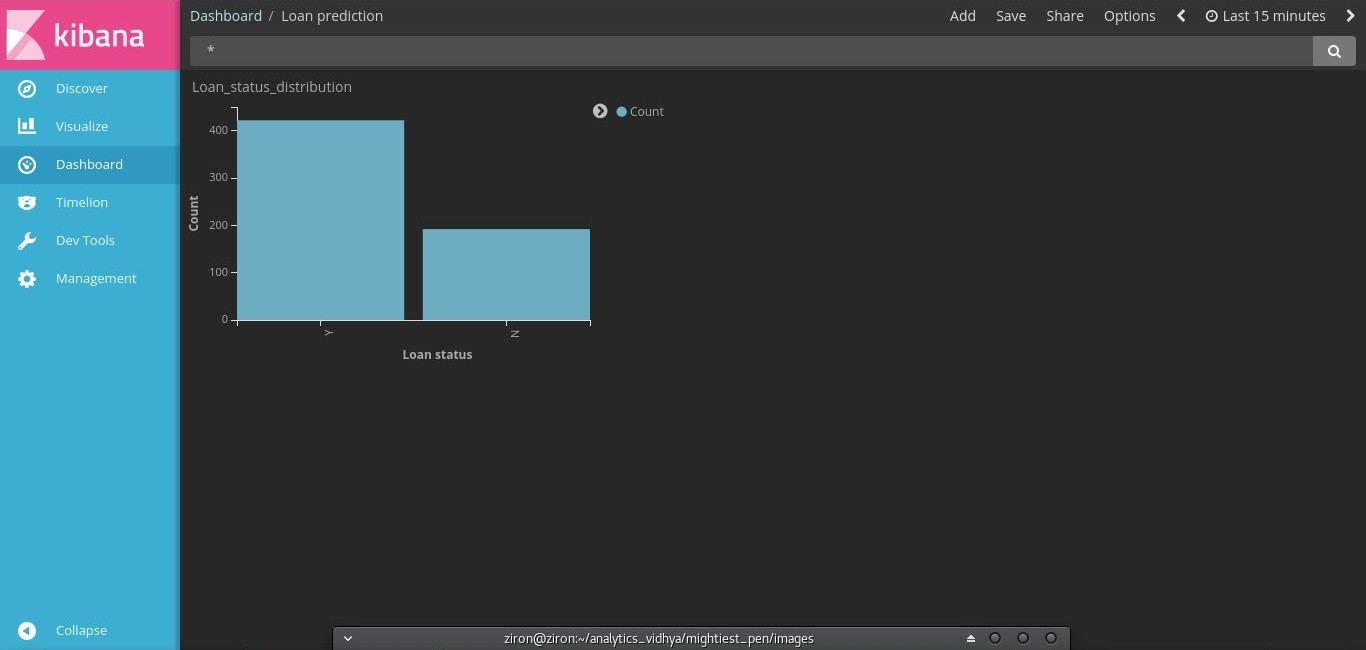Open the Last 15 minutes time picker
The width and height of the screenshot is (1366, 650).
click(1265, 16)
